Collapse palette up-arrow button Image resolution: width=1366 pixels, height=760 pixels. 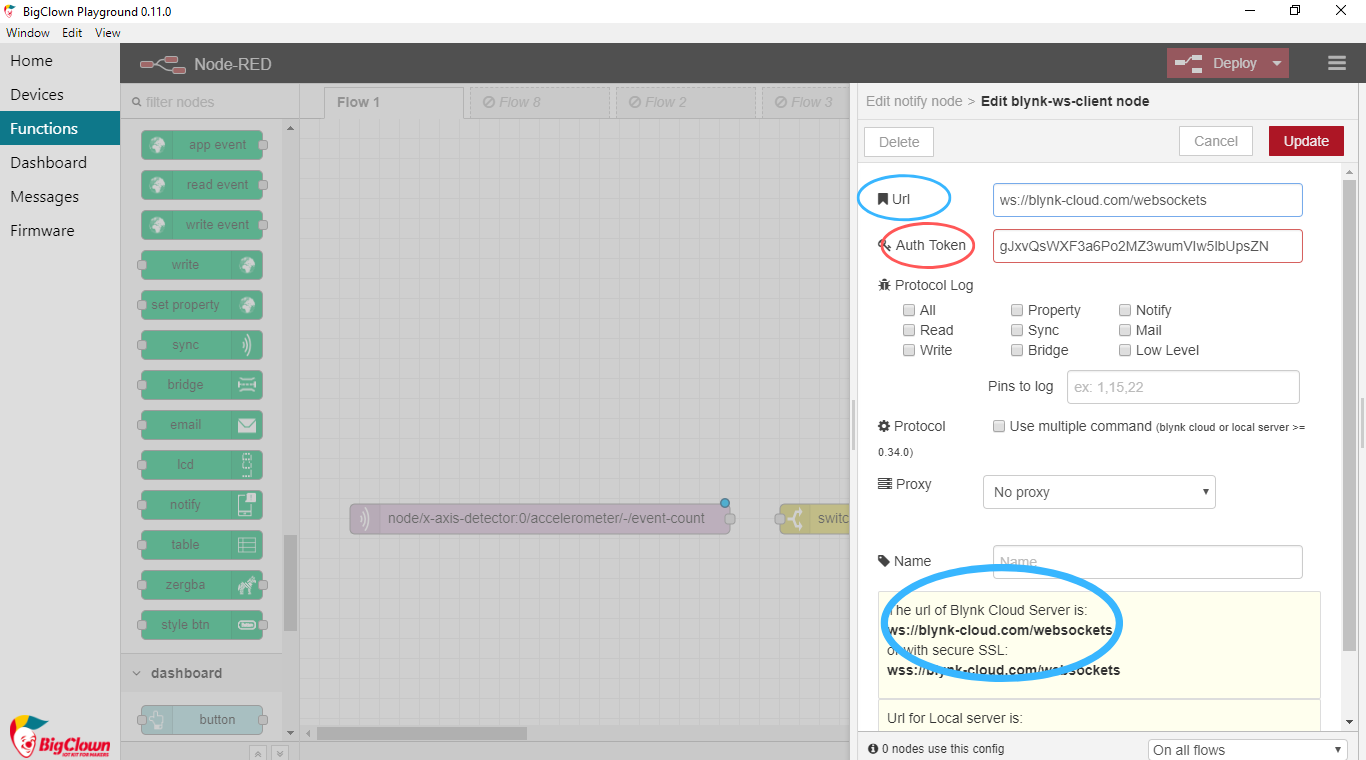click(257, 753)
